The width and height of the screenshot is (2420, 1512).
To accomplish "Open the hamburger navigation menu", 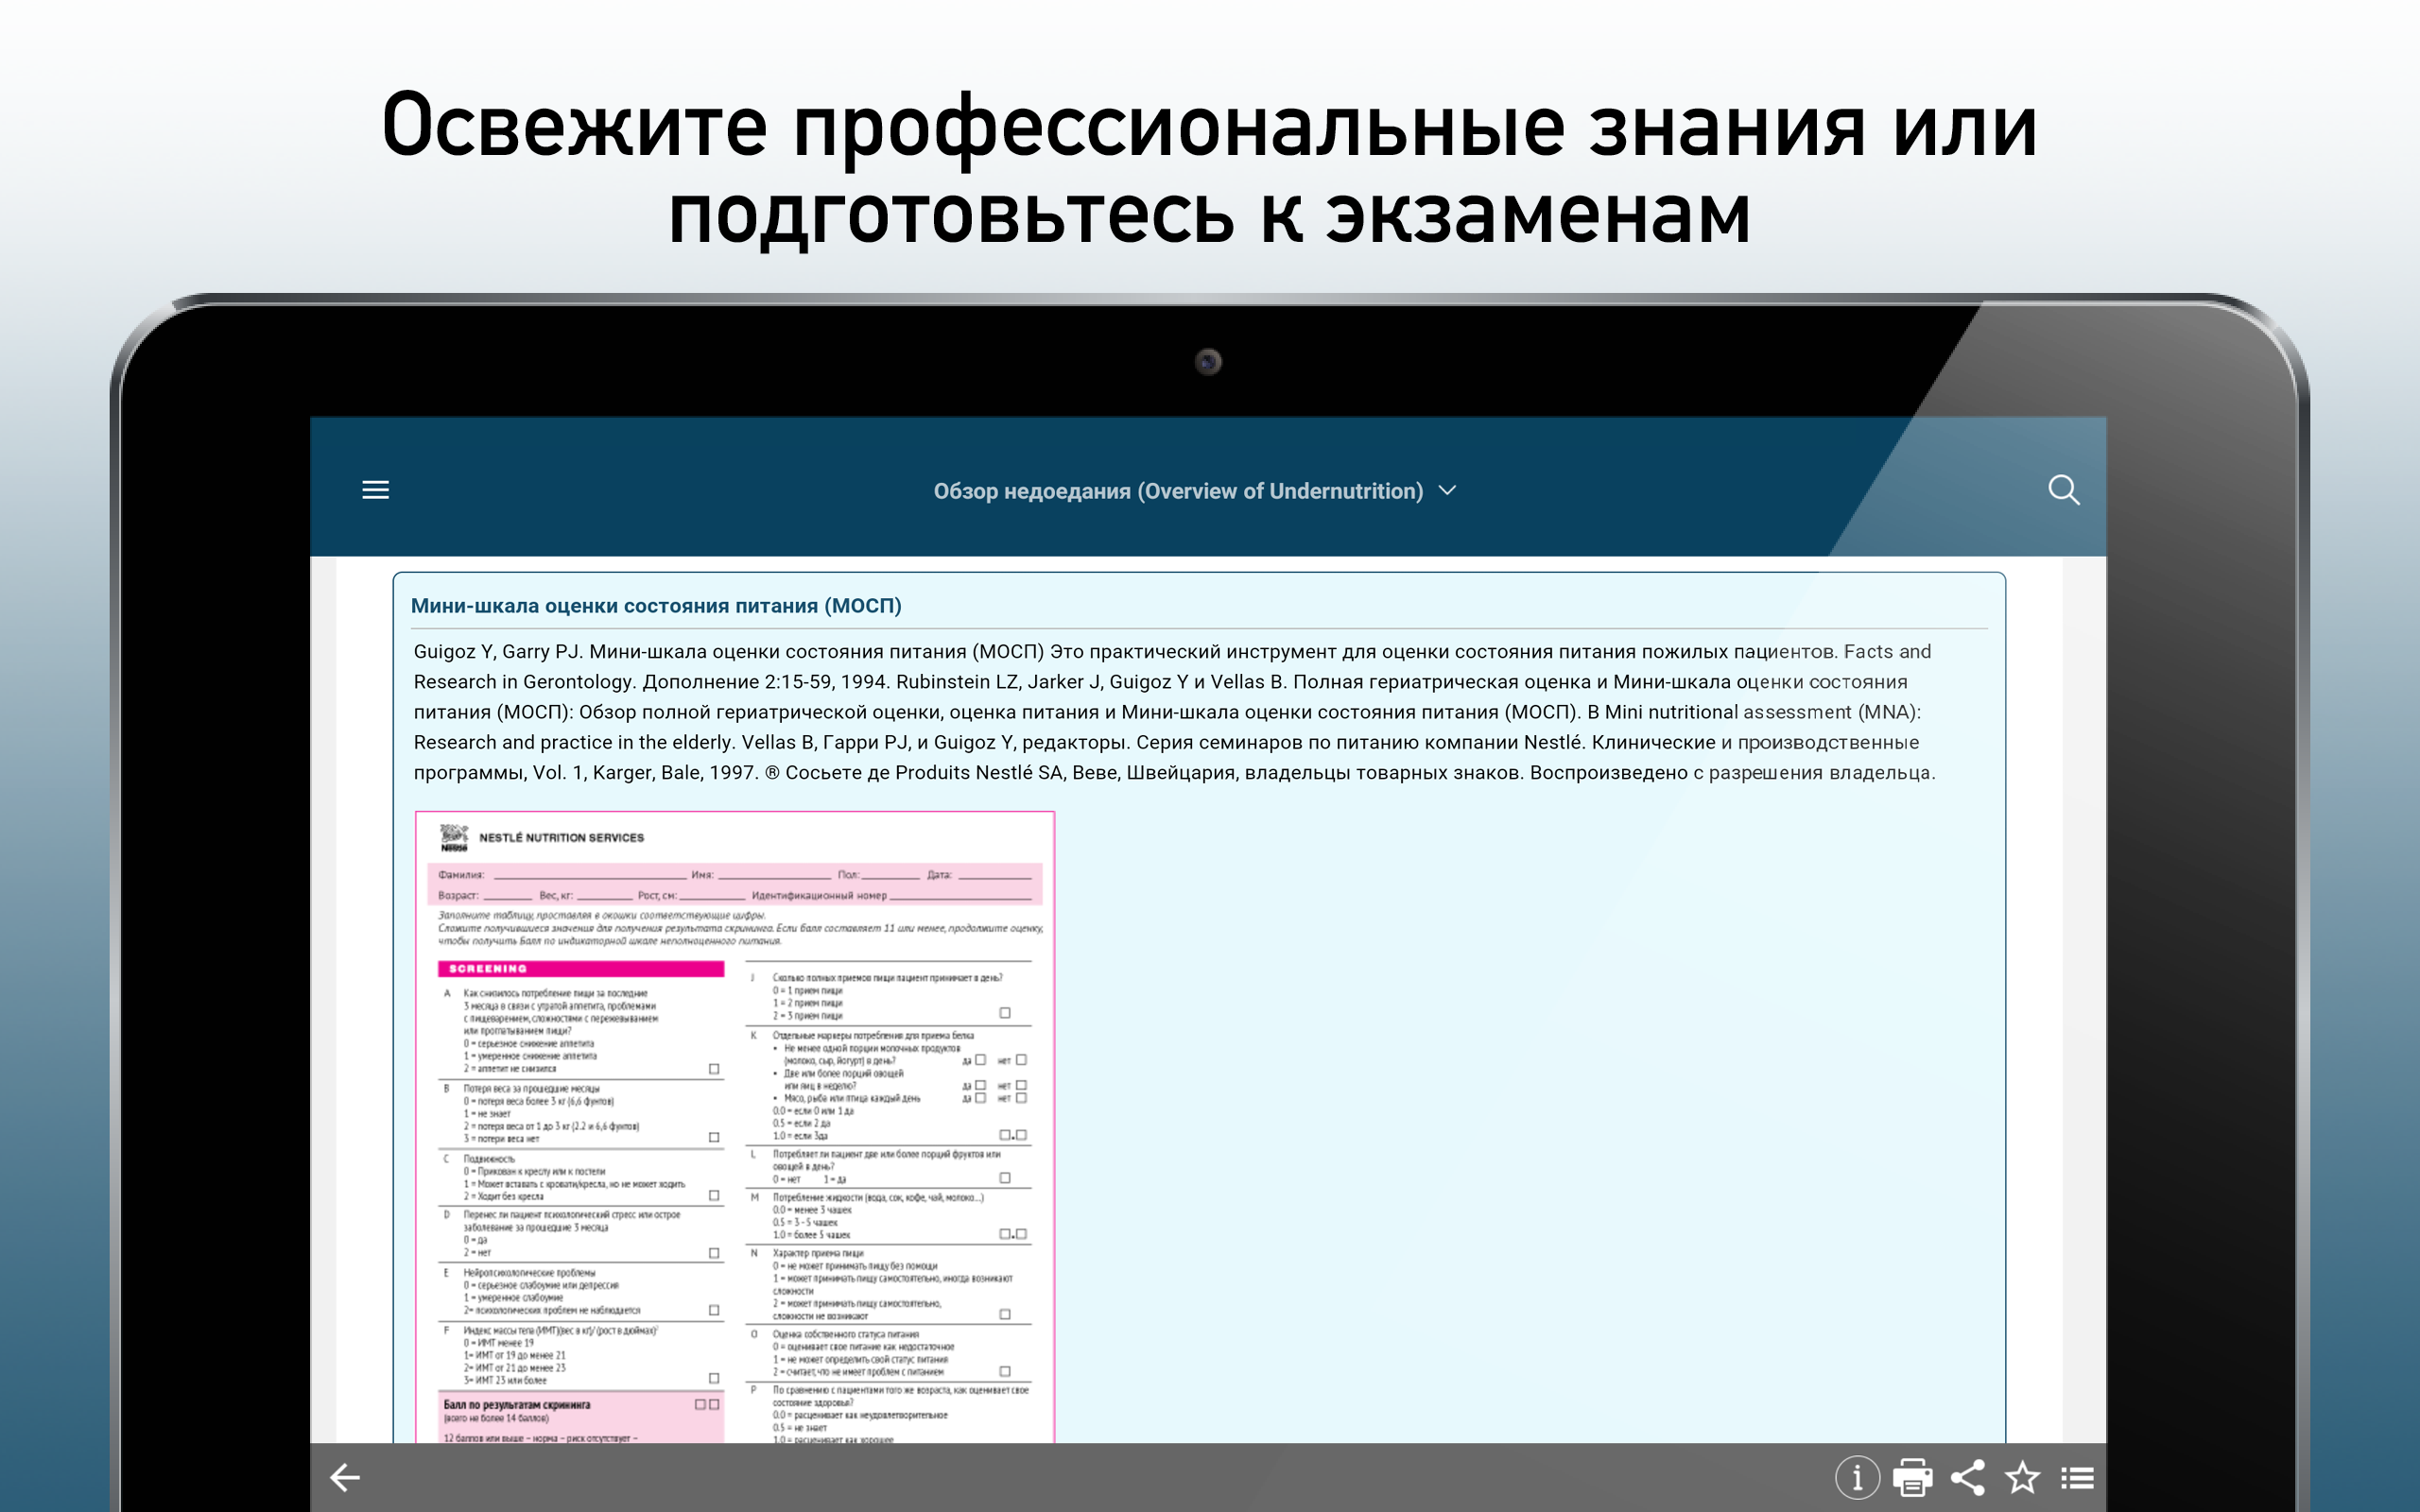I will click(x=375, y=490).
